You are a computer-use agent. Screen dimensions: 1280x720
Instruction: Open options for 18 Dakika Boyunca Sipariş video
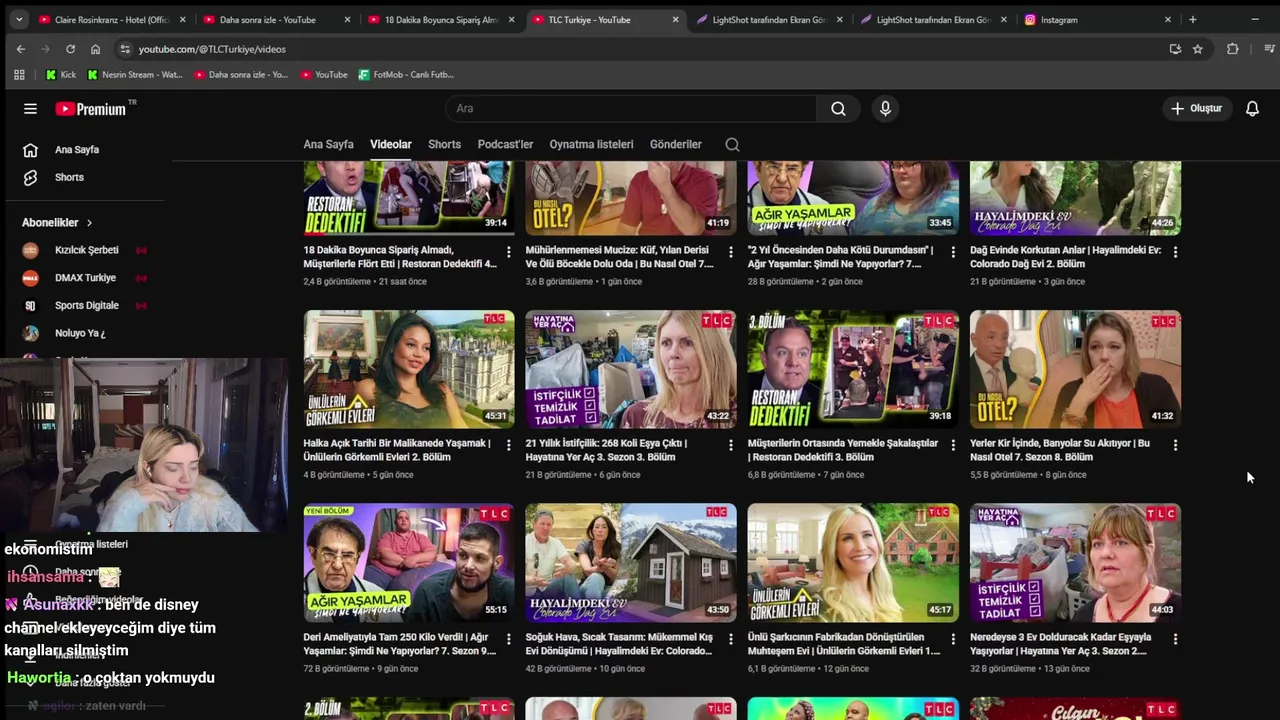[508, 252]
